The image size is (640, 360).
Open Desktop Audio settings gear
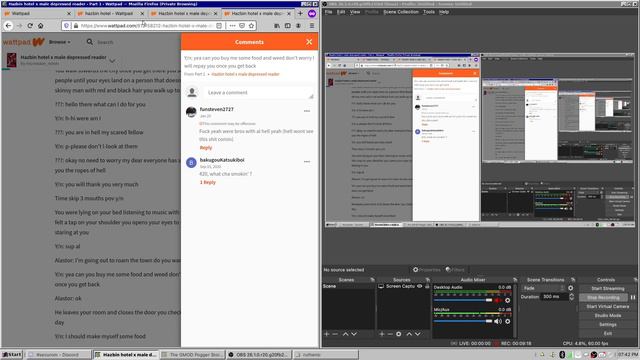pos(507,300)
